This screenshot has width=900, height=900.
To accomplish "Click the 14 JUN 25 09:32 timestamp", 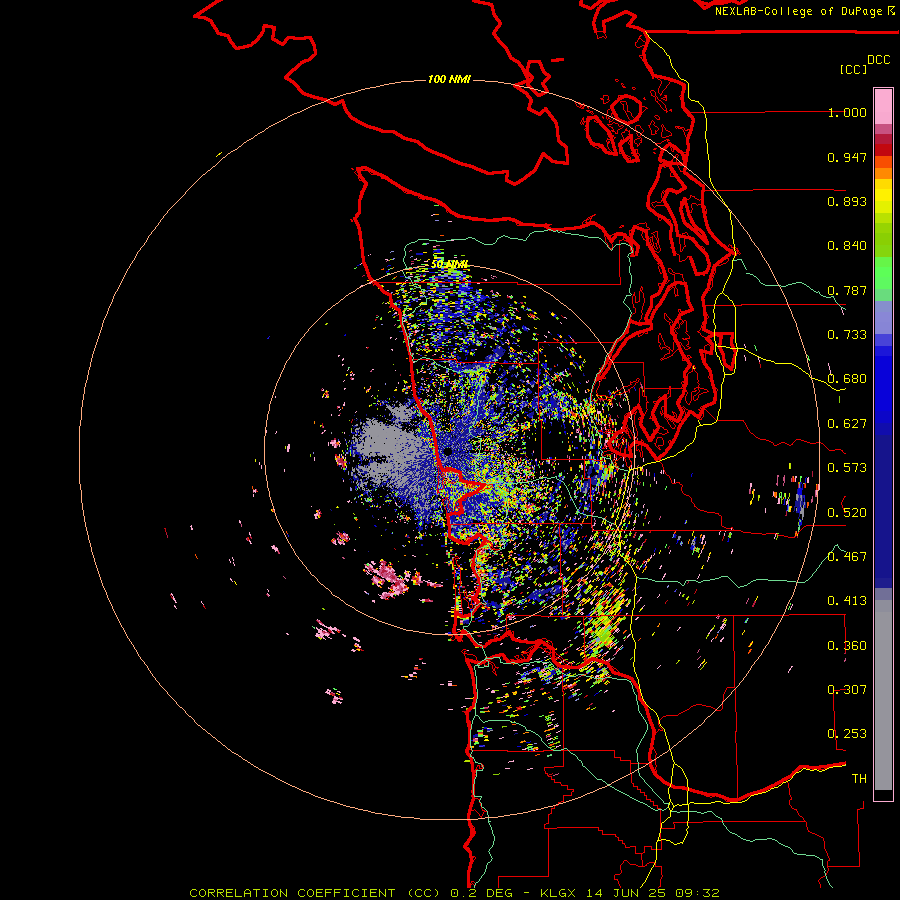I will [653, 893].
